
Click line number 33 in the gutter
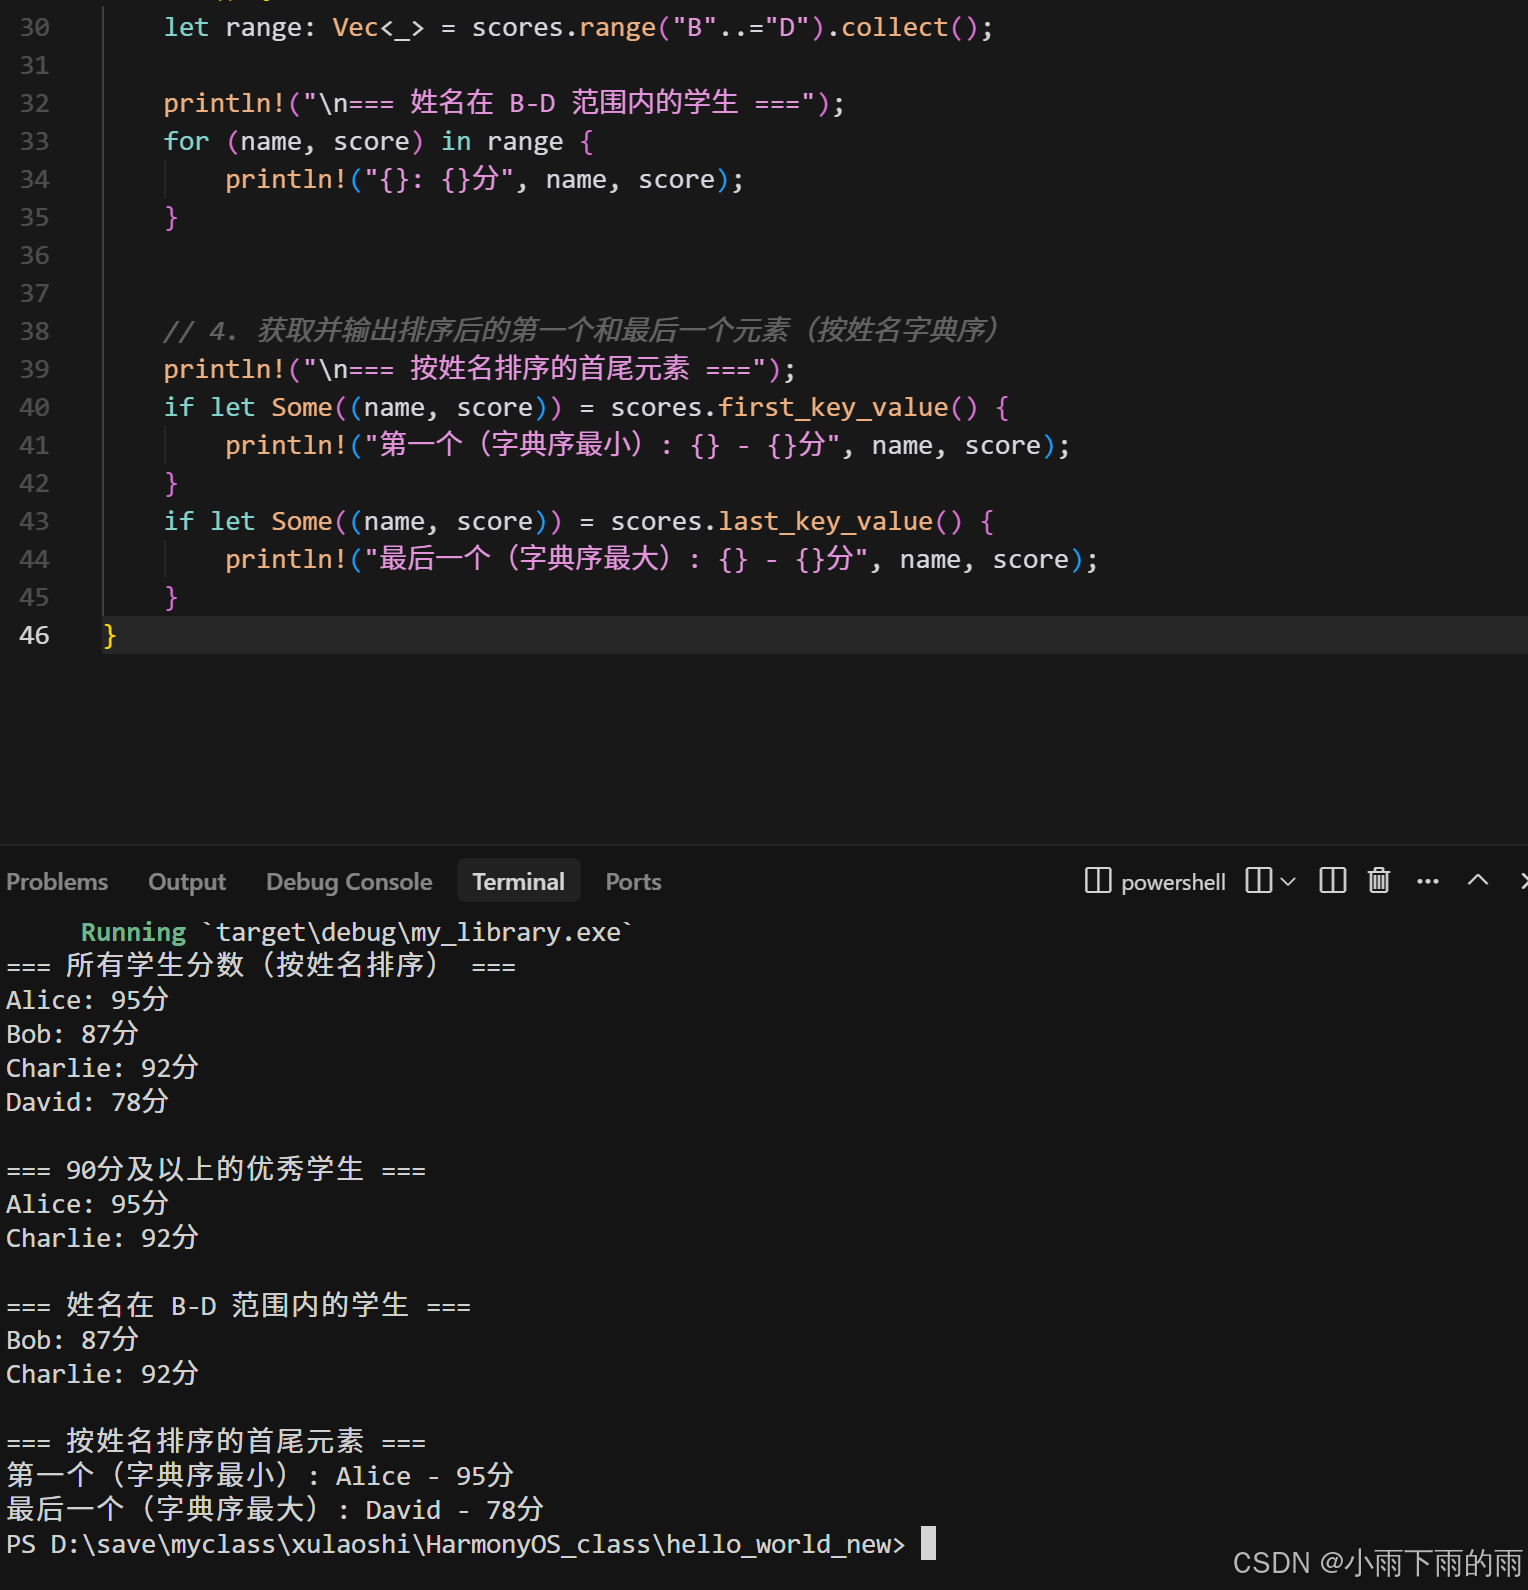34,141
